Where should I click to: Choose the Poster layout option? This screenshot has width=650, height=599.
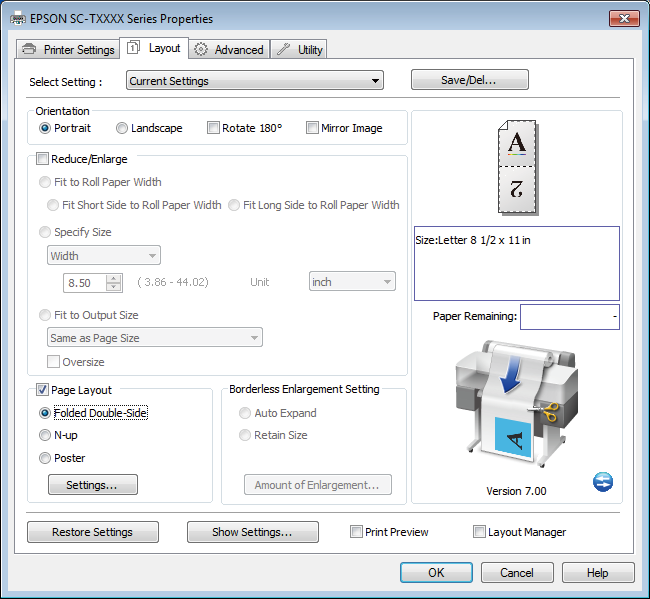pyautogui.click(x=62, y=458)
